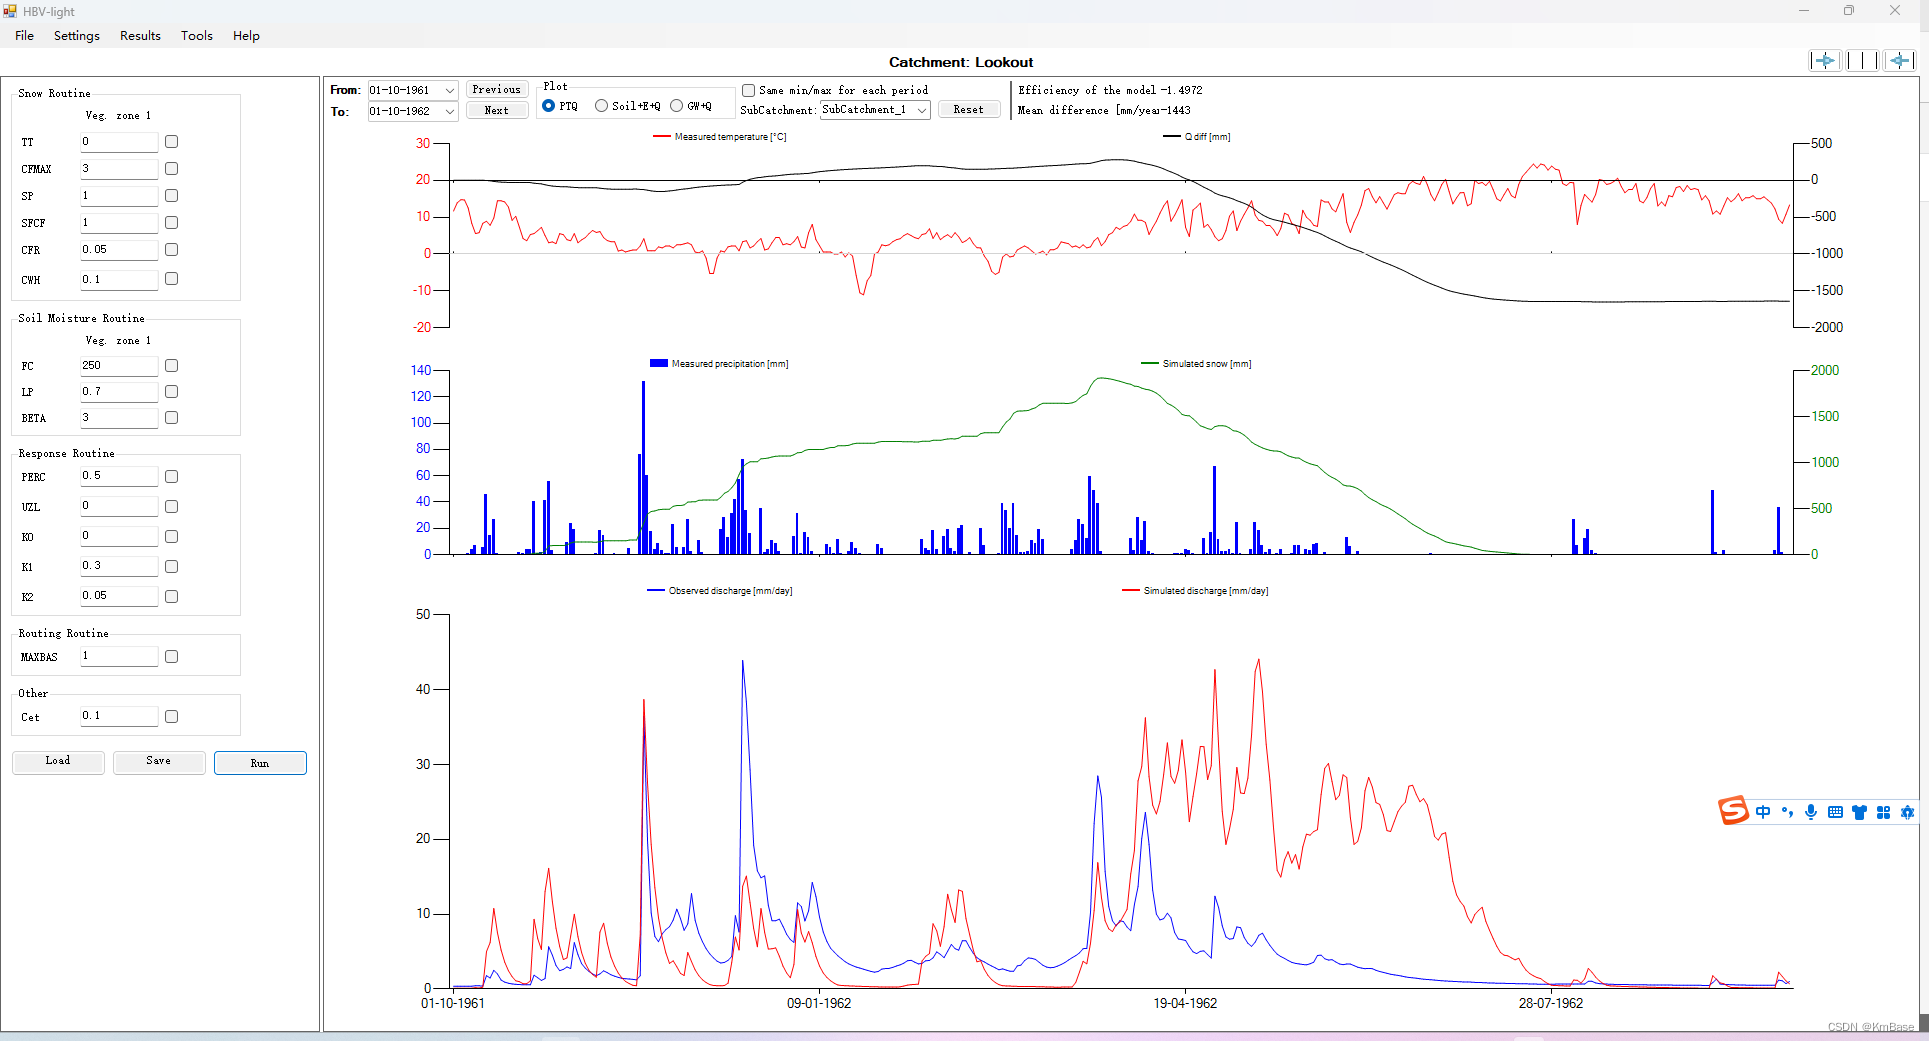Image resolution: width=1929 pixels, height=1041 pixels.
Task: Click the Load parameters button
Action: [x=58, y=762]
